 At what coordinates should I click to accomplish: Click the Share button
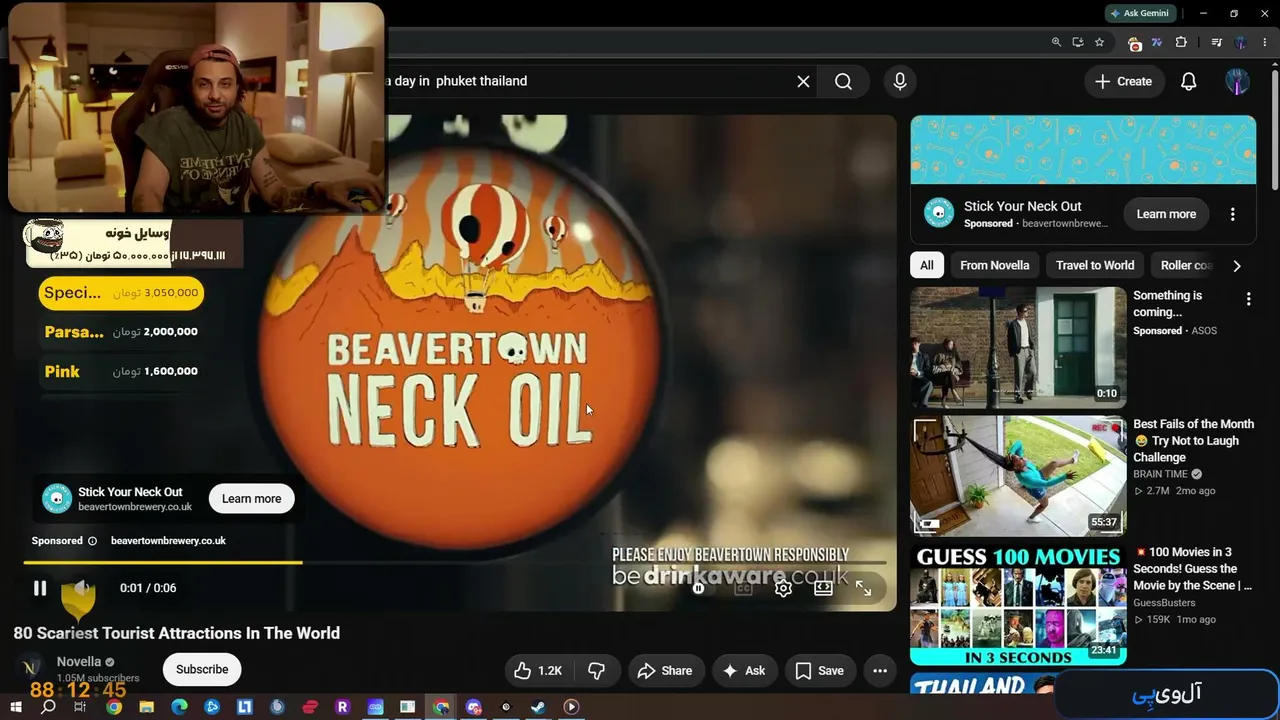[665, 671]
